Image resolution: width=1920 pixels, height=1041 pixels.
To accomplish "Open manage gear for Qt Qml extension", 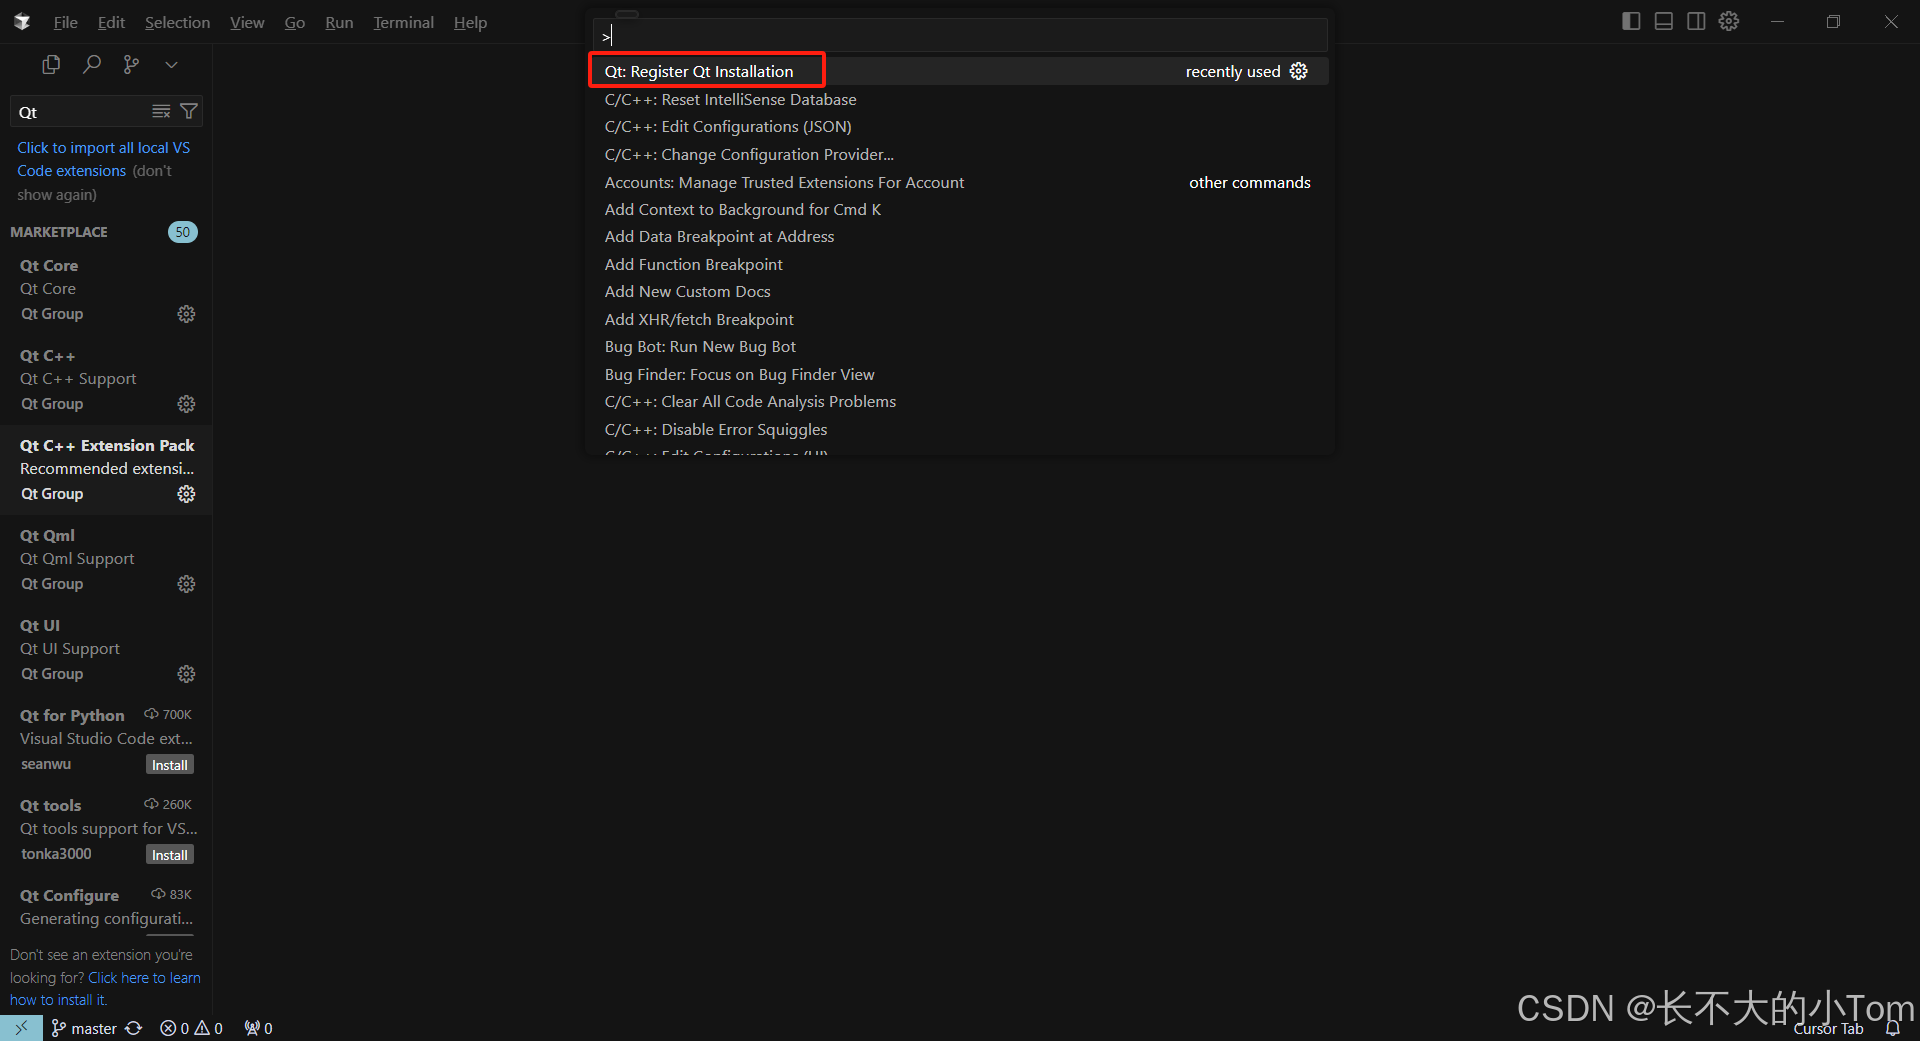I will tap(186, 584).
